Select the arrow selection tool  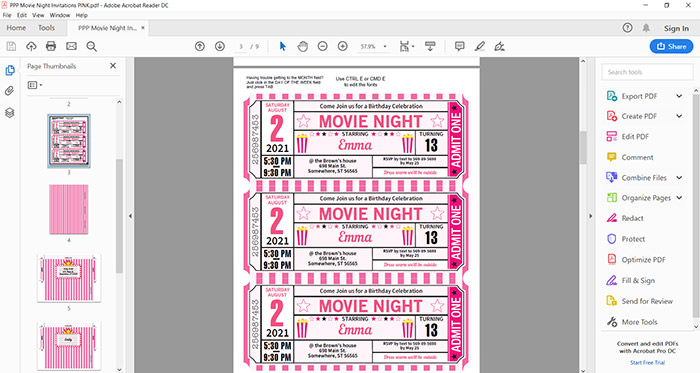coord(283,46)
